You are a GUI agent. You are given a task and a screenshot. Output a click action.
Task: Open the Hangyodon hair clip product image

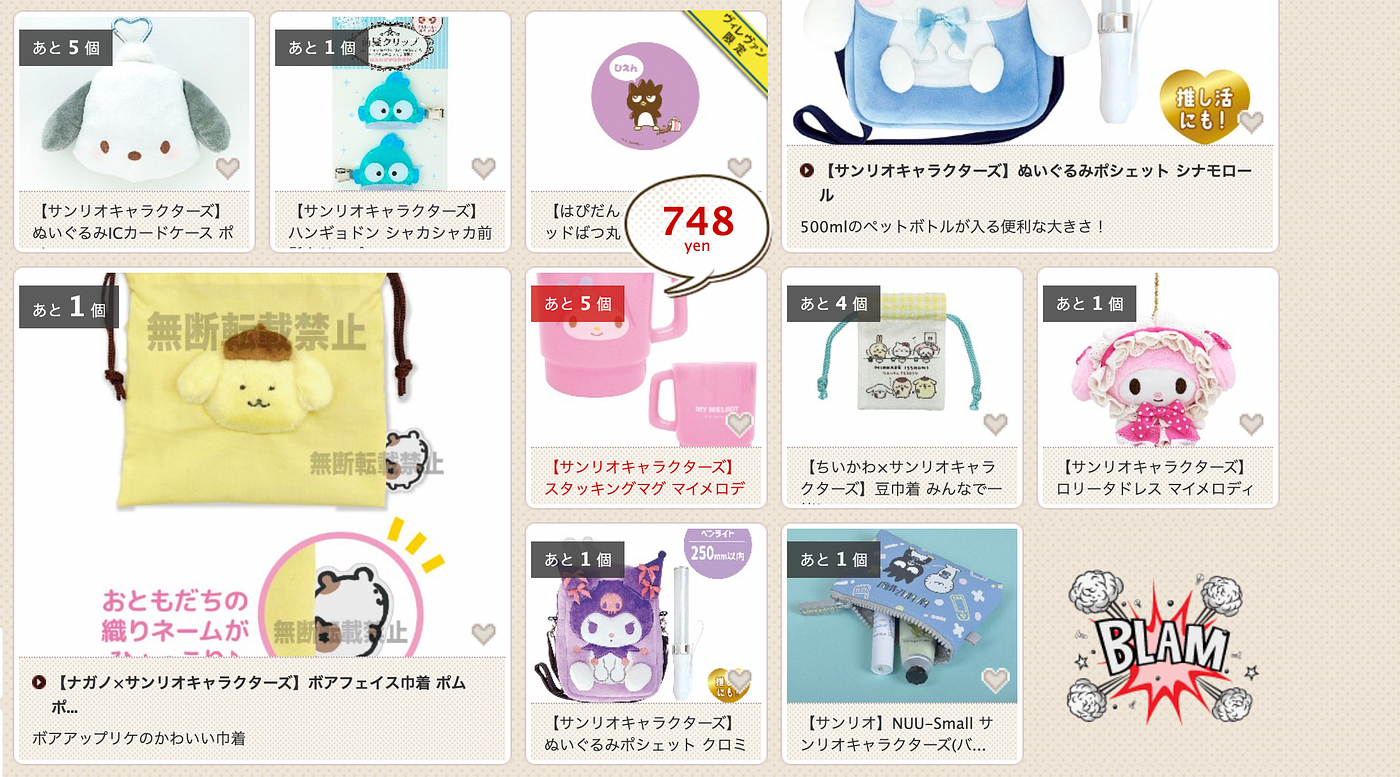390,104
